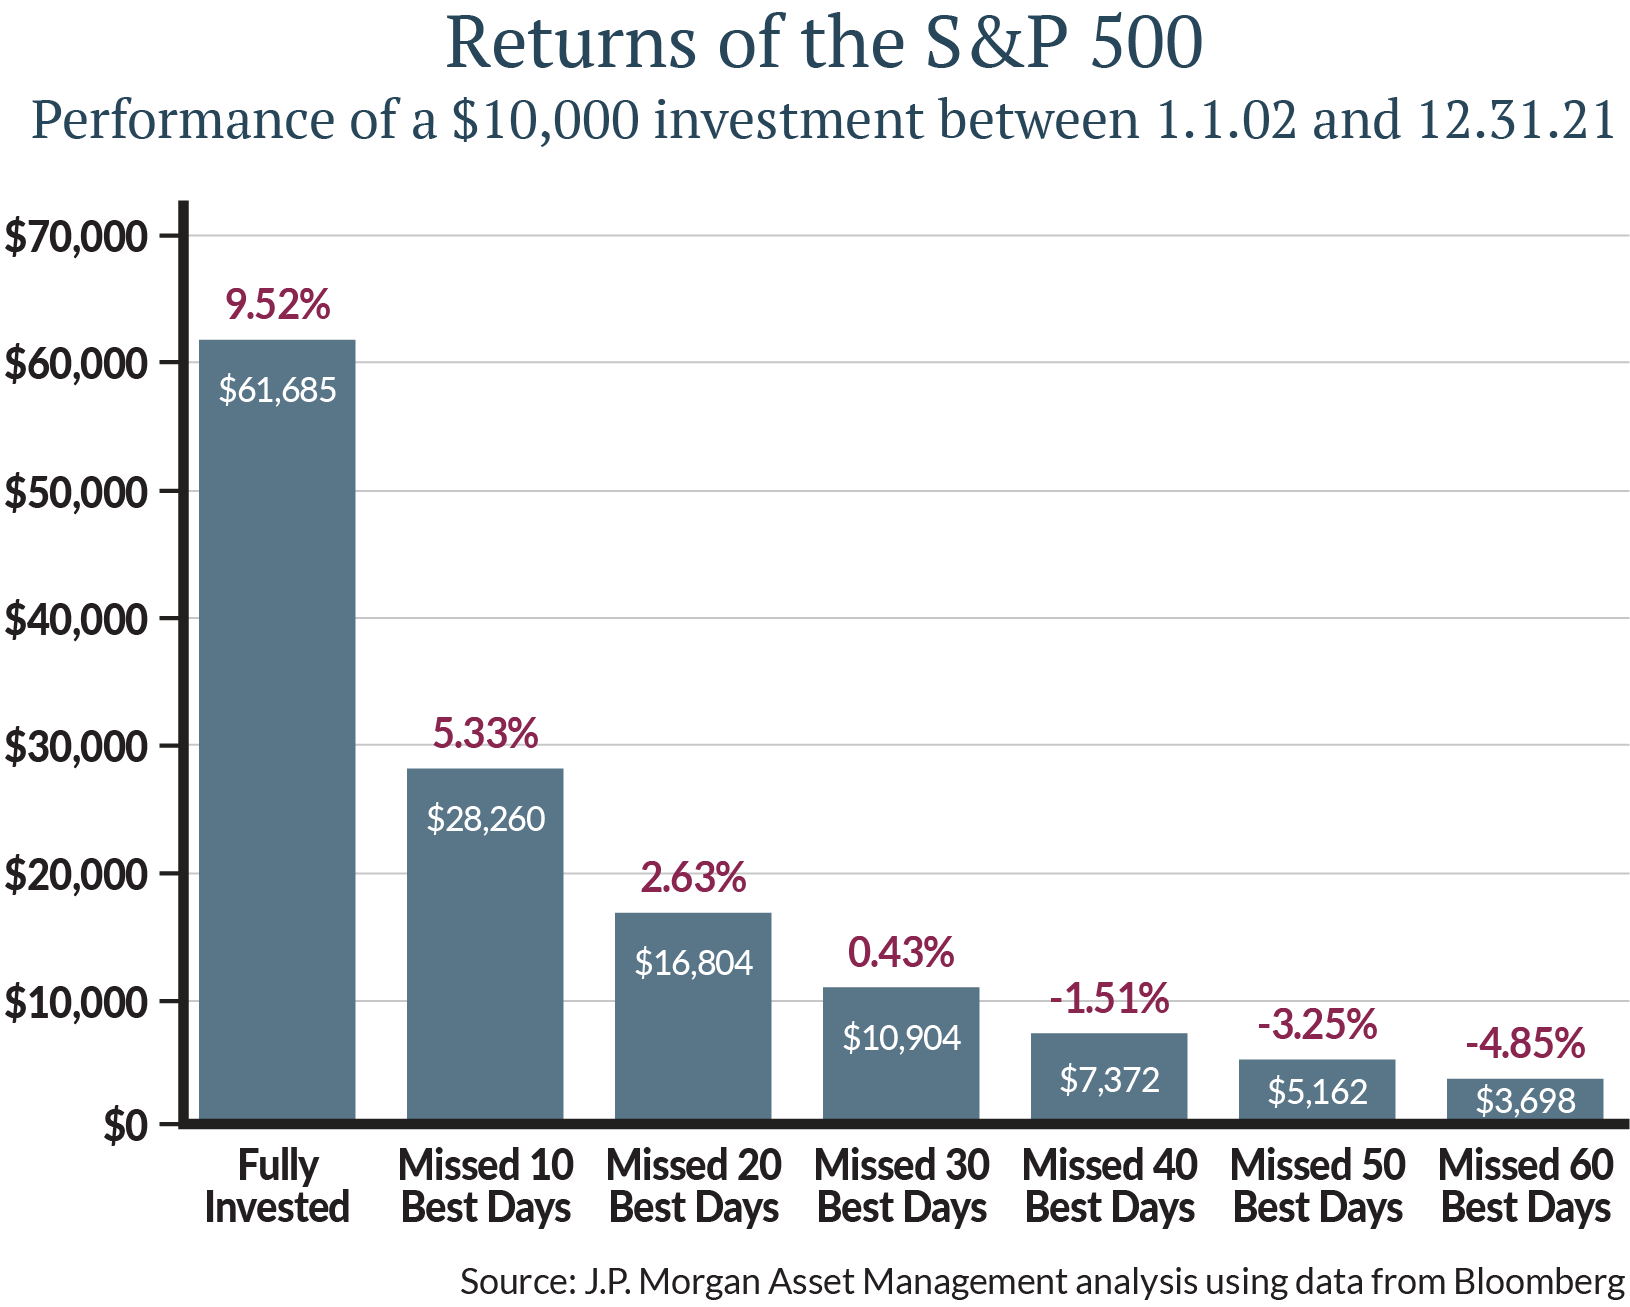Viewport: 1630px width, 1307px height.
Task: Click the 5.33% return label
Action: tap(485, 733)
